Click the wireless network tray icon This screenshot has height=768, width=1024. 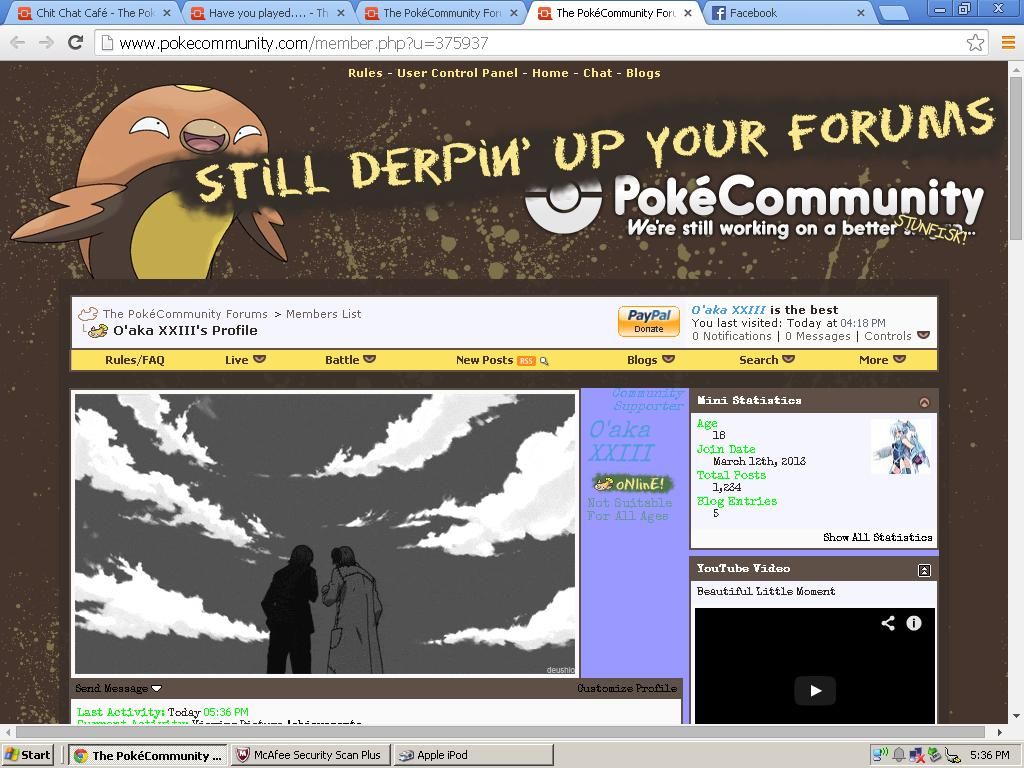881,755
